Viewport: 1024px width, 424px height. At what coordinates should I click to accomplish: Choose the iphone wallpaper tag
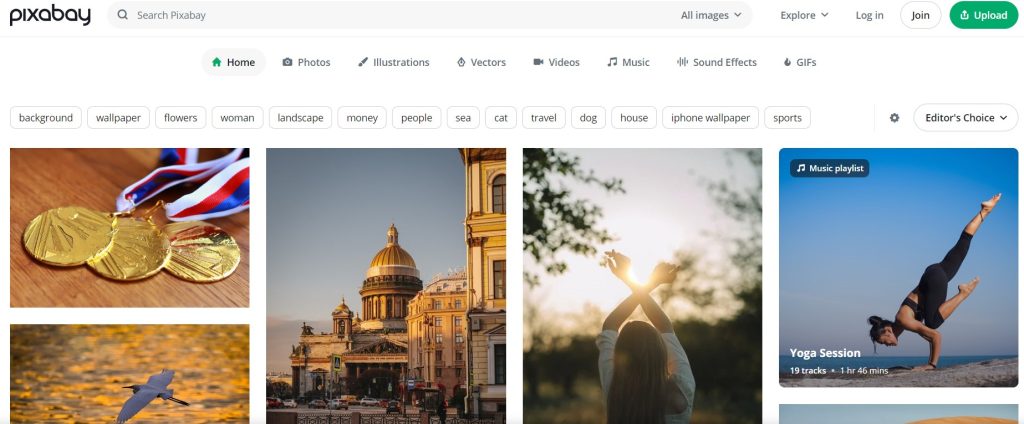point(711,118)
